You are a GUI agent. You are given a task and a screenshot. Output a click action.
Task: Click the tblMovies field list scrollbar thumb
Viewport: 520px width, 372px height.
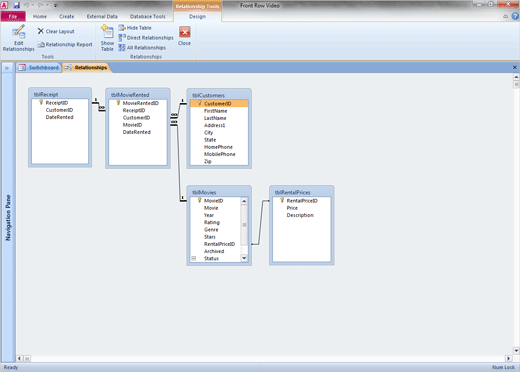(244, 225)
